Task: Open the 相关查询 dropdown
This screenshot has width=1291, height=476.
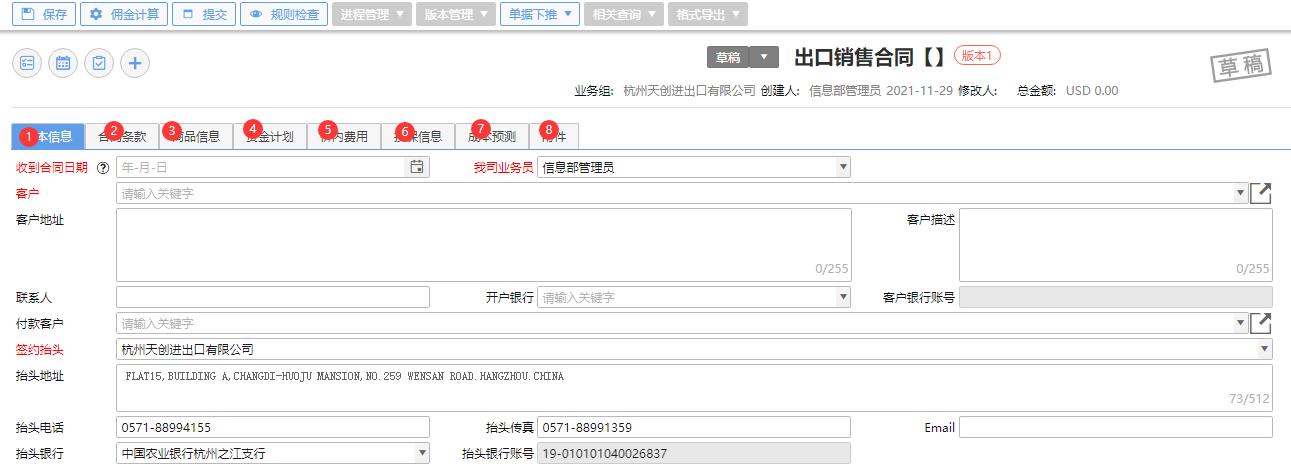Action: 623,15
